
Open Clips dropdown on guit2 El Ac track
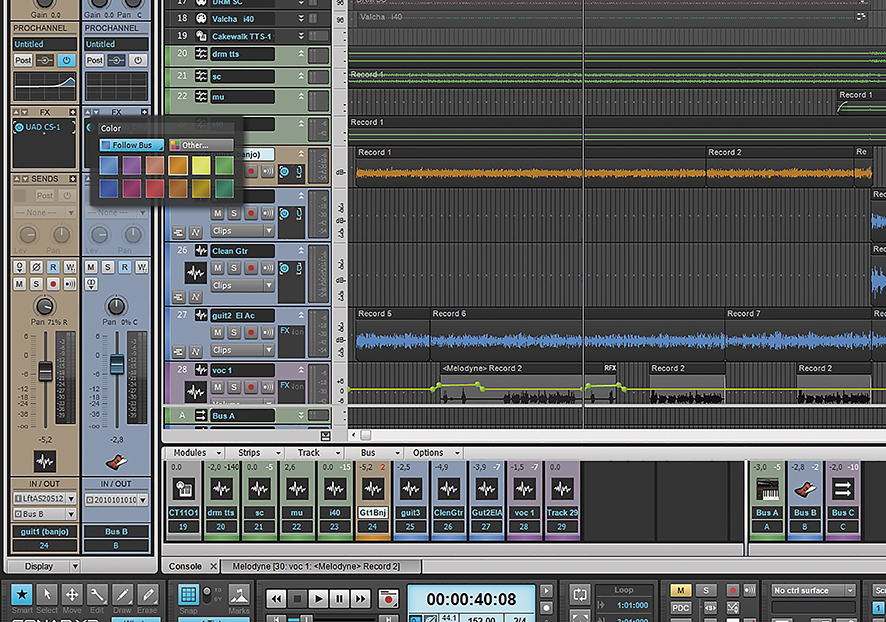[x=243, y=350]
